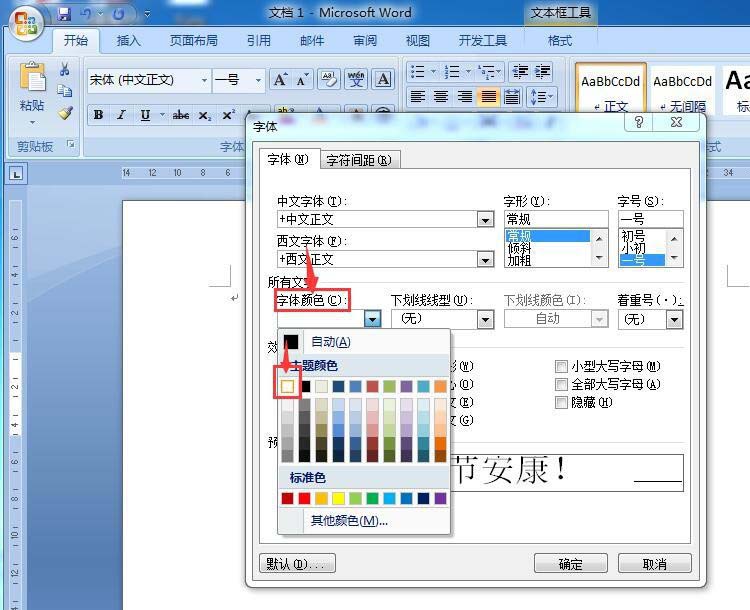Enable the 小型大写字母 checkbox
The height and width of the screenshot is (610, 750).
[x=562, y=367]
